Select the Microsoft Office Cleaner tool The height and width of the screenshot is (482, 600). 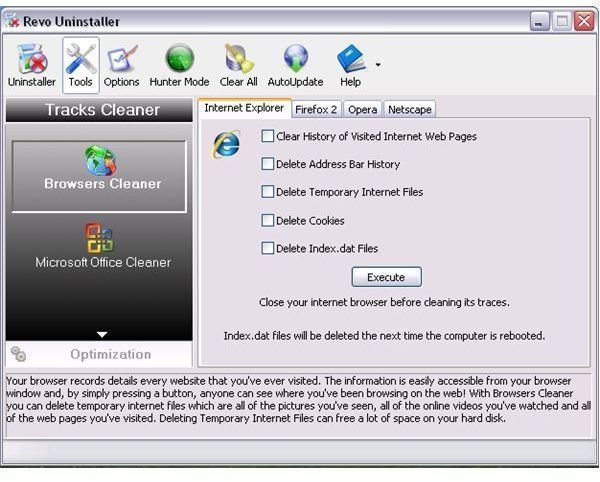(103, 246)
